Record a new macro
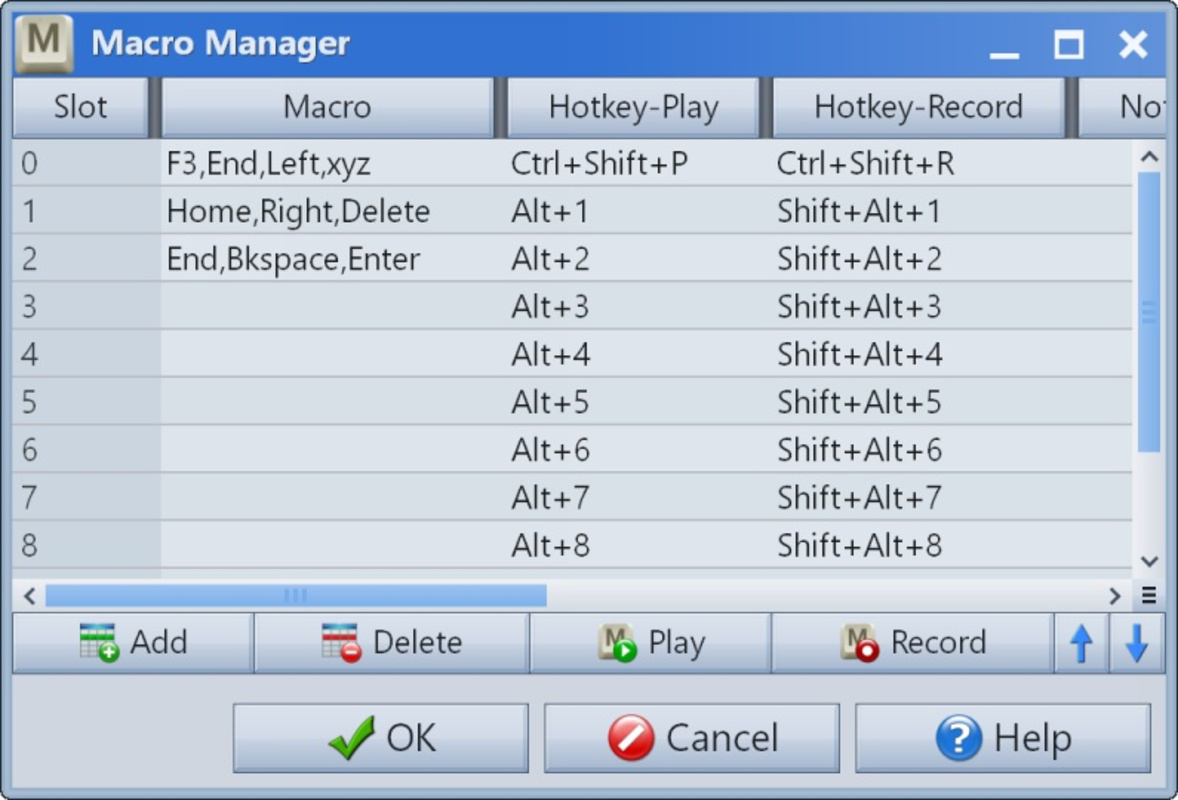The width and height of the screenshot is (1178, 800). 912,643
